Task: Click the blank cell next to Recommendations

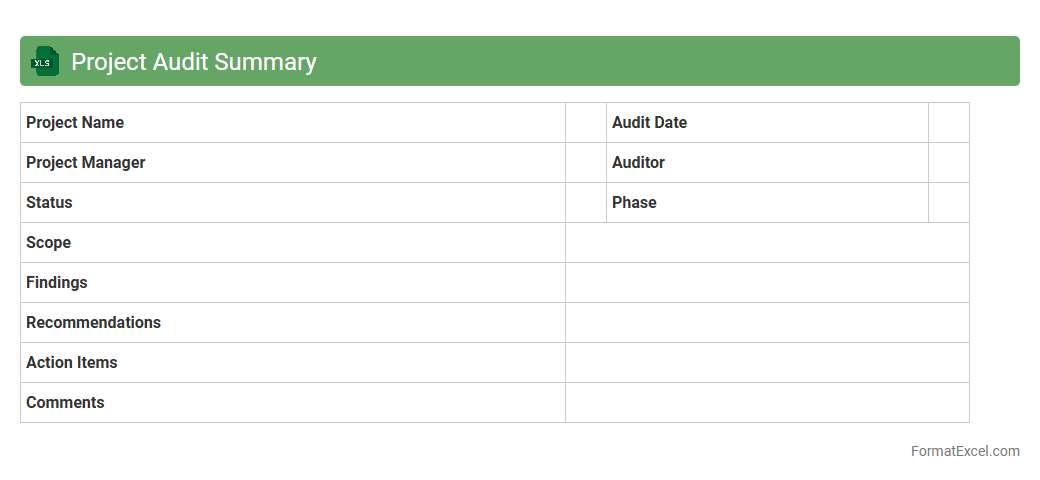Action: point(767,323)
